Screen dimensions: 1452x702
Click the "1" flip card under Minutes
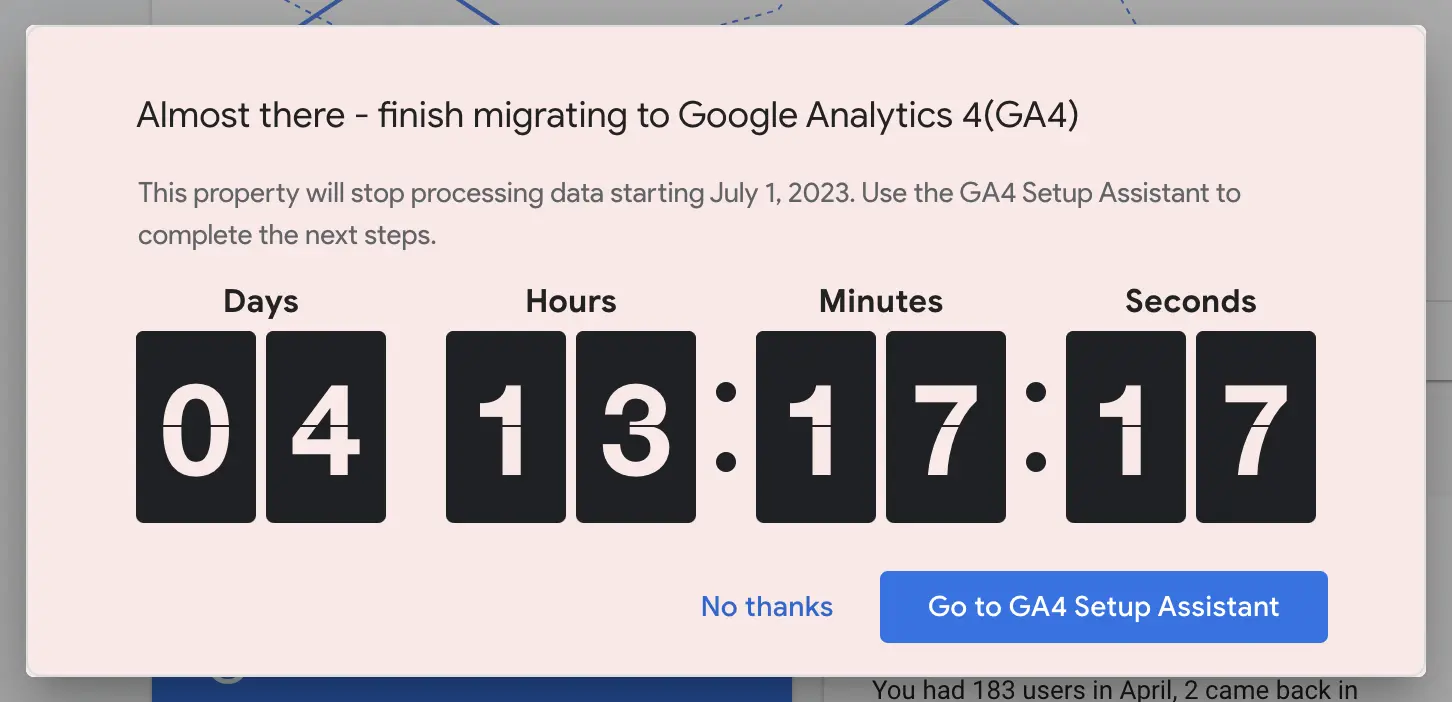816,427
